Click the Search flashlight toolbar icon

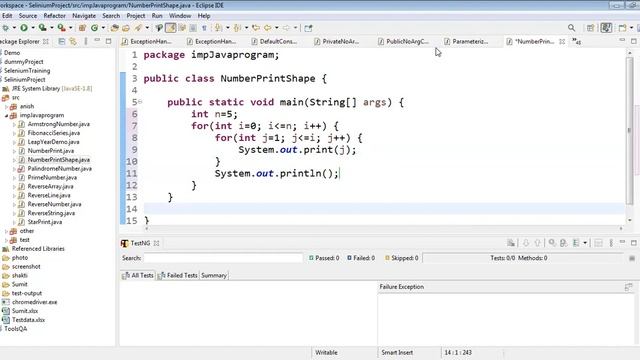(138, 28)
